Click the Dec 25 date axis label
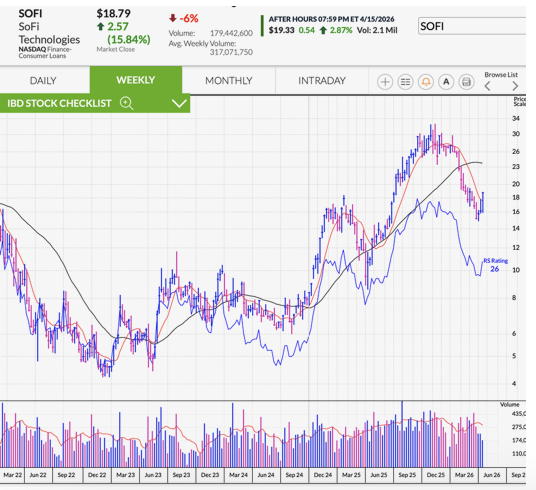Viewport: 536px width, 490px height. (436, 475)
